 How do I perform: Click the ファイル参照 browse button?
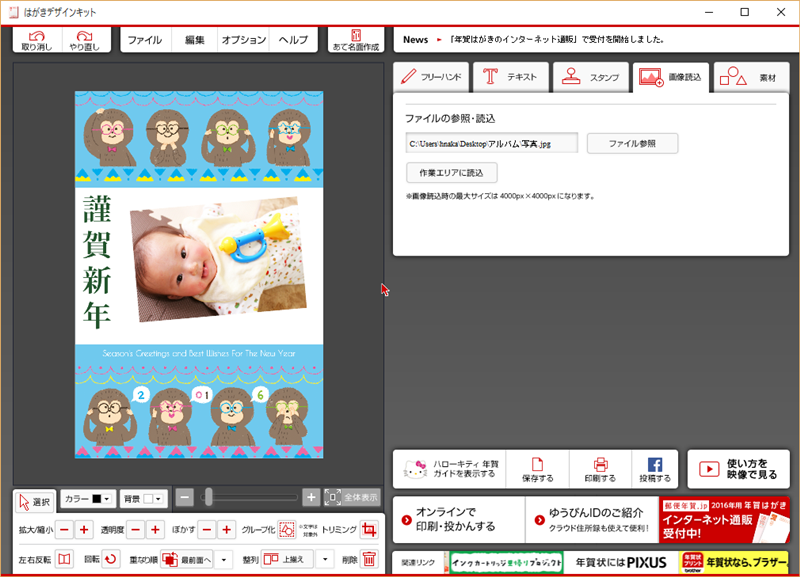[x=632, y=143]
